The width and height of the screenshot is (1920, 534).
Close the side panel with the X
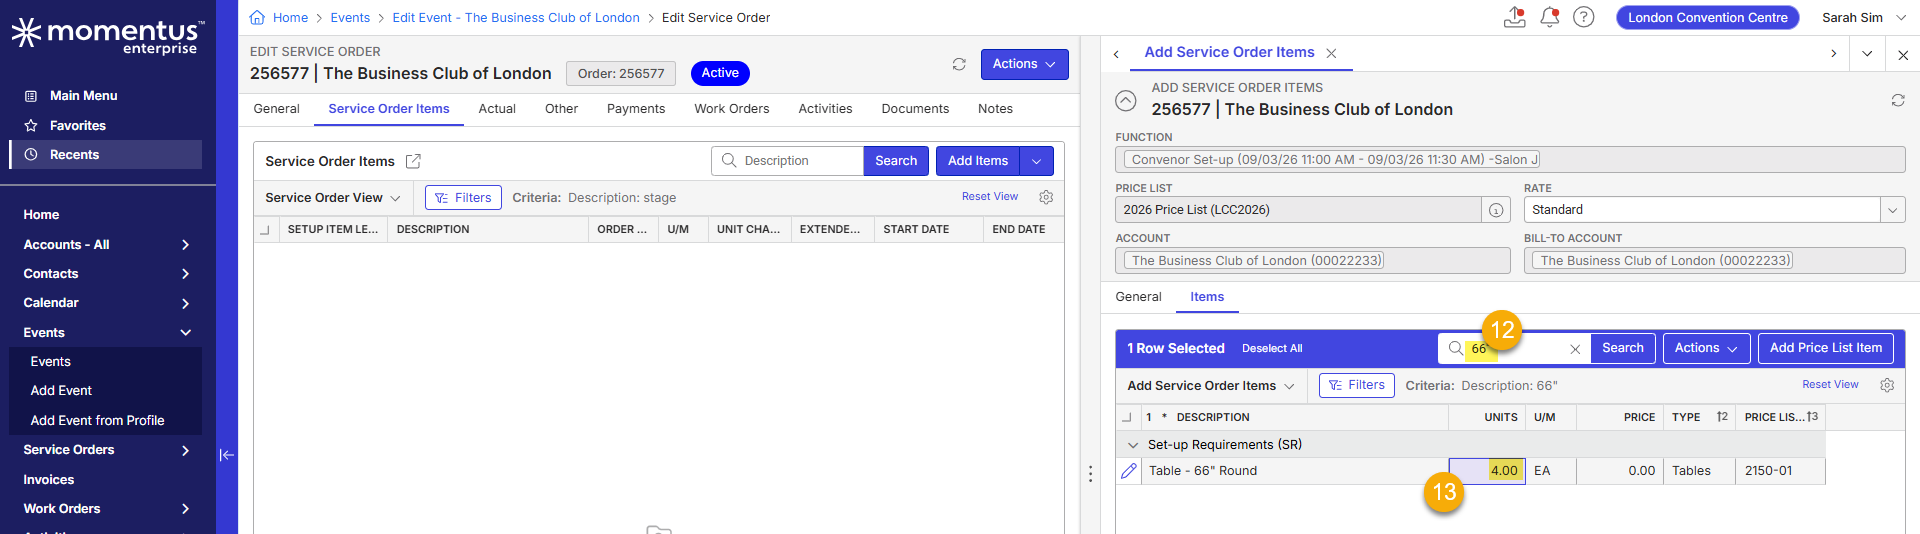point(1903,54)
